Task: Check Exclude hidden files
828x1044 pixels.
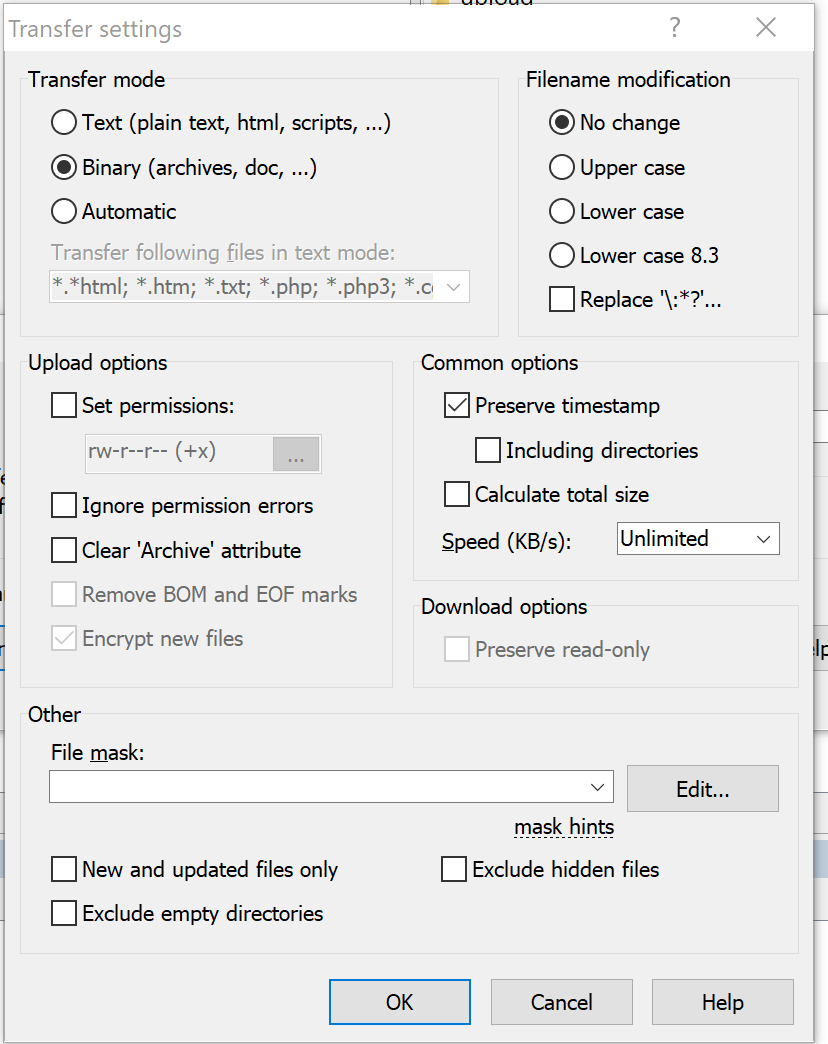Action: [x=454, y=870]
